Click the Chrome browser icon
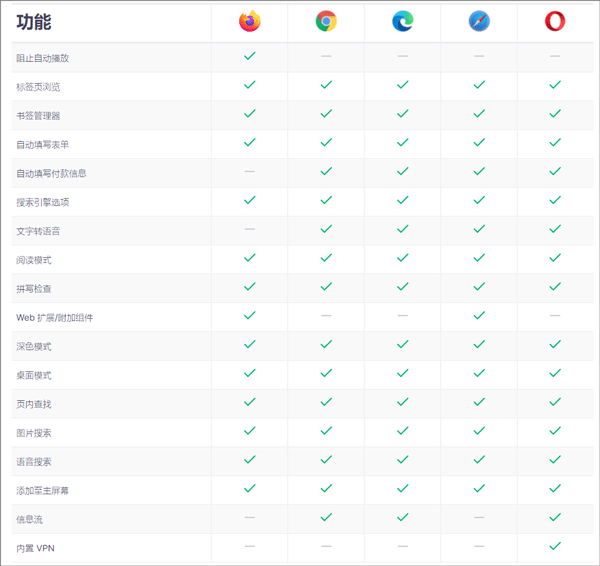Image resolution: width=600 pixels, height=566 pixels. tap(326, 21)
